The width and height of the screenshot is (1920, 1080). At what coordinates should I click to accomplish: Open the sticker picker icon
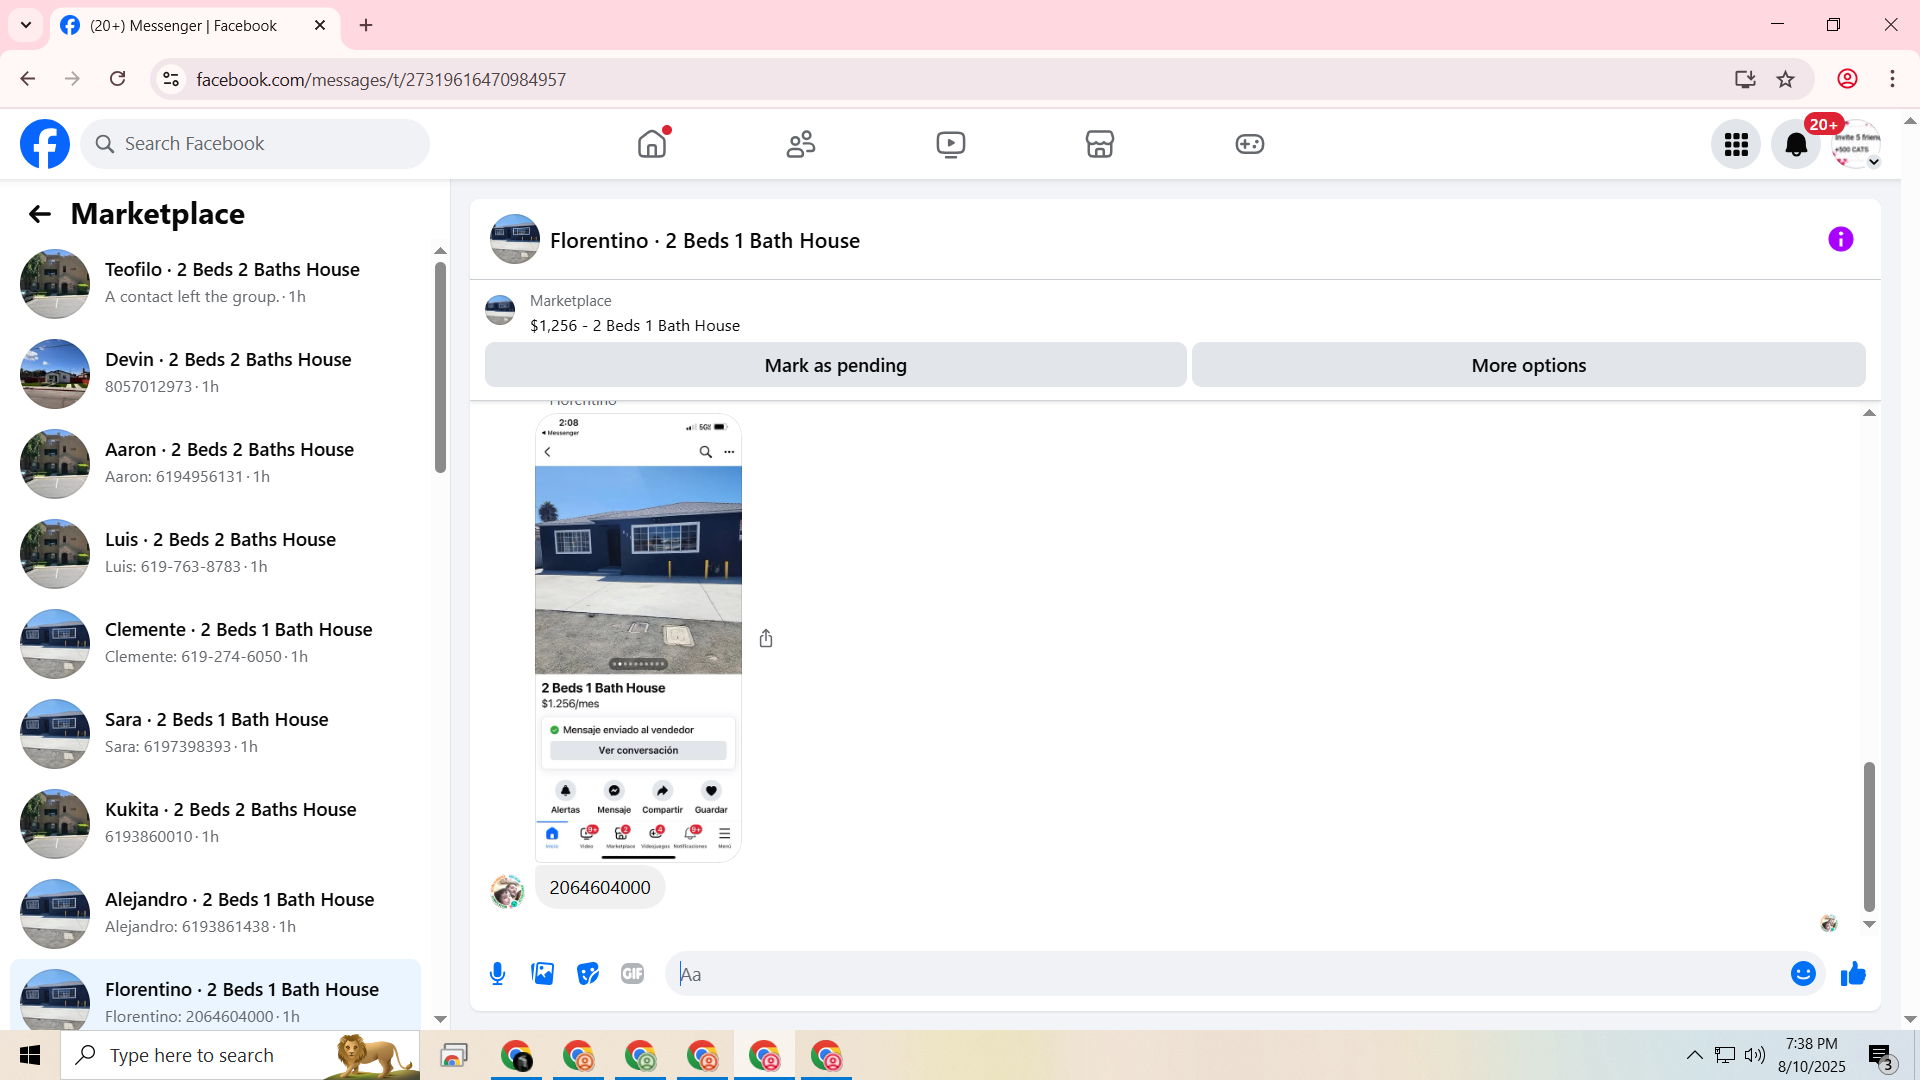tap(588, 974)
